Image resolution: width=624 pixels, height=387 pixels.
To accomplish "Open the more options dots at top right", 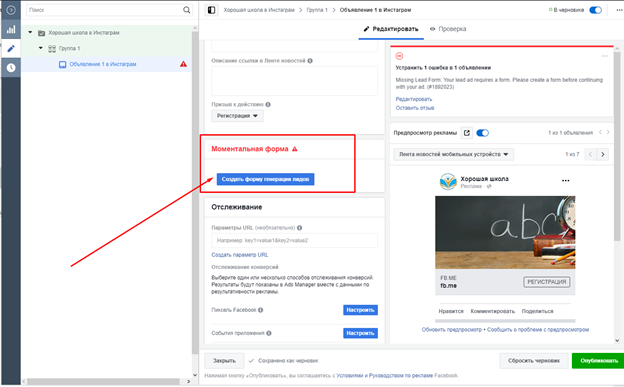I will 619,10.
